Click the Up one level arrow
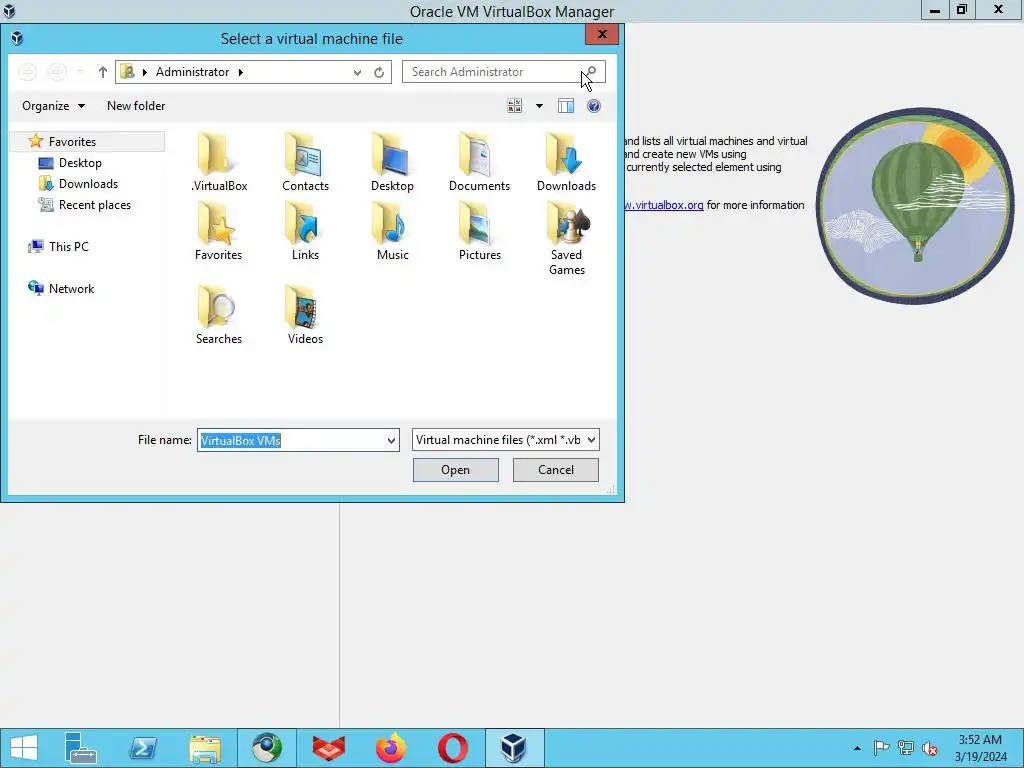This screenshot has width=1024, height=768. point(103,72)
